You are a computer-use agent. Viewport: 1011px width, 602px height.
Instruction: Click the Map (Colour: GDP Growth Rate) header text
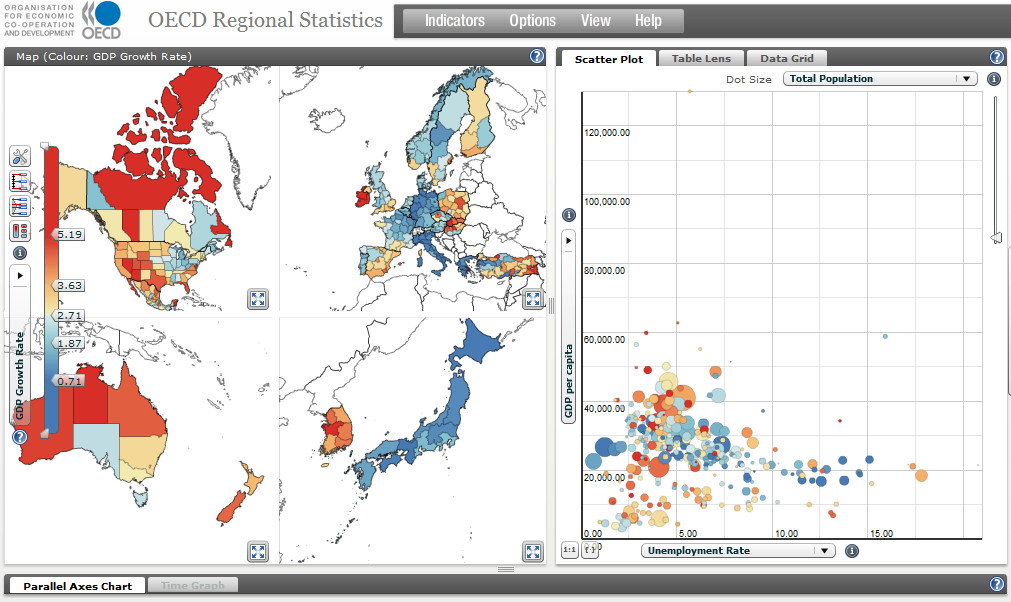point(104,57)
